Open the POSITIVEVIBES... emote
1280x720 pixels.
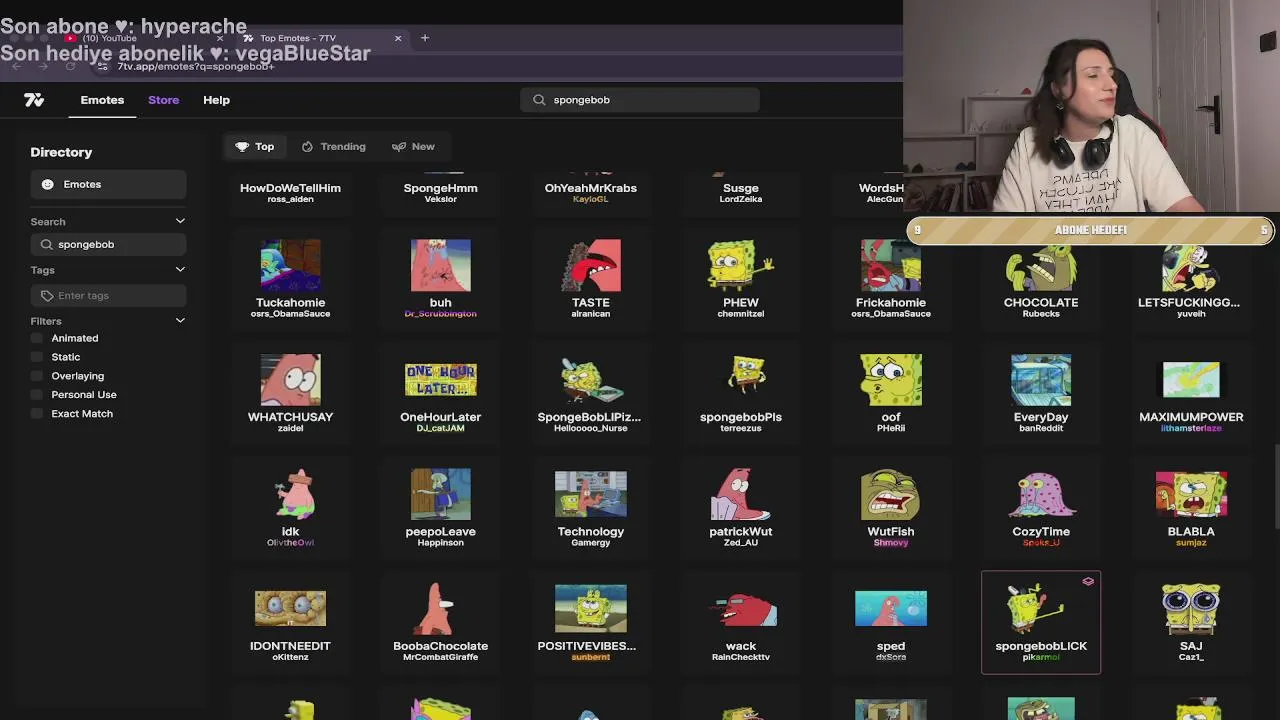coord(590,622)
